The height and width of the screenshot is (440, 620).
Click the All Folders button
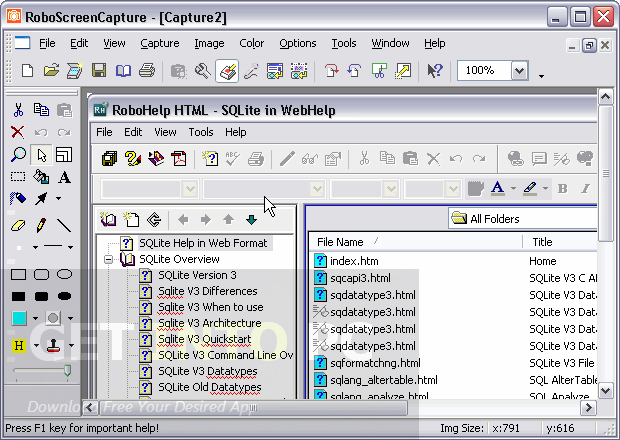pyautogui.click(x=523, y=219)
